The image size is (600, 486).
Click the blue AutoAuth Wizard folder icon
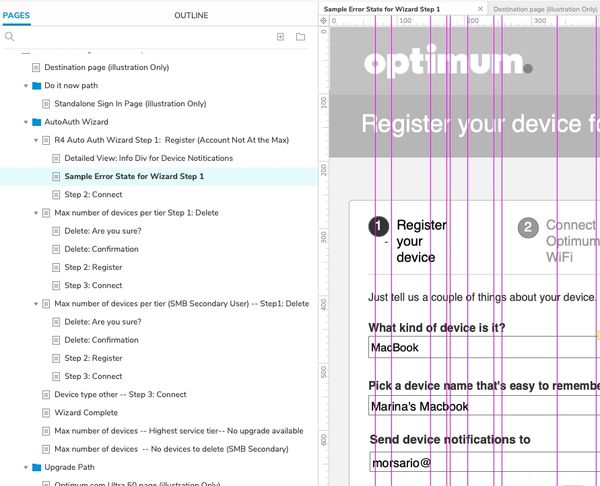[x=36, y=122]
